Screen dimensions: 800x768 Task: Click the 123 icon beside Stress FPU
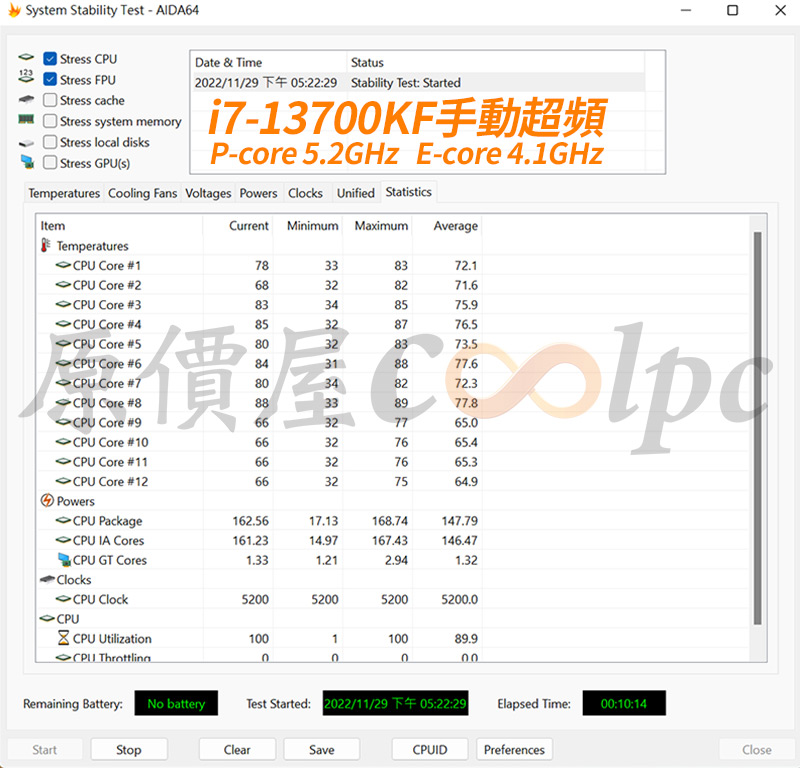pos(26,77)
